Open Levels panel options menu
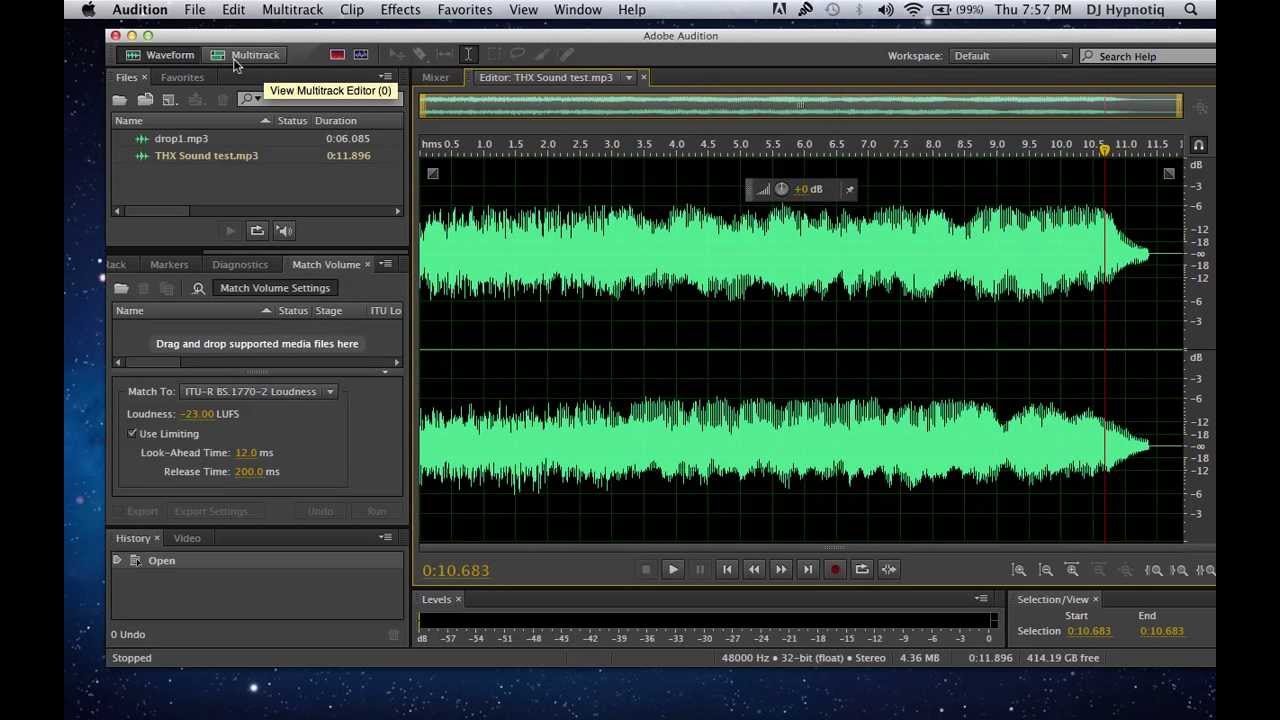Screen dimensions: 1280x720 click(981, 599)
